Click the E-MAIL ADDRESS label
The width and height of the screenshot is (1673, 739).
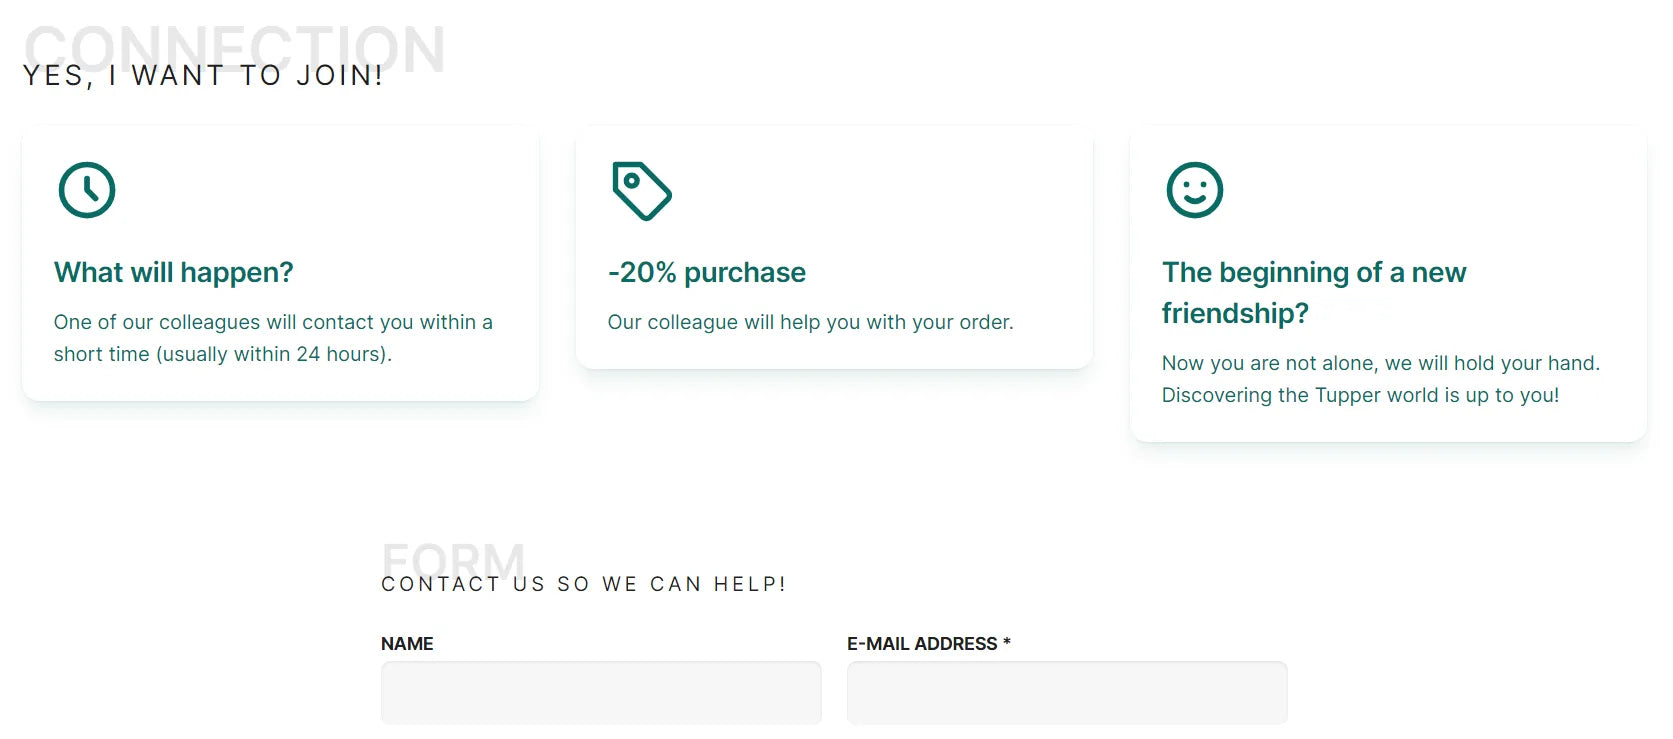pos(922,644)
